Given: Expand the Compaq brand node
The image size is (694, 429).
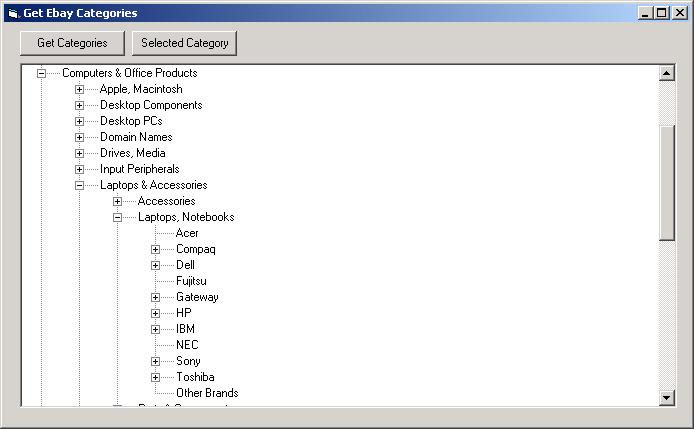Looking at the screenshot, I should coord(156,249).
